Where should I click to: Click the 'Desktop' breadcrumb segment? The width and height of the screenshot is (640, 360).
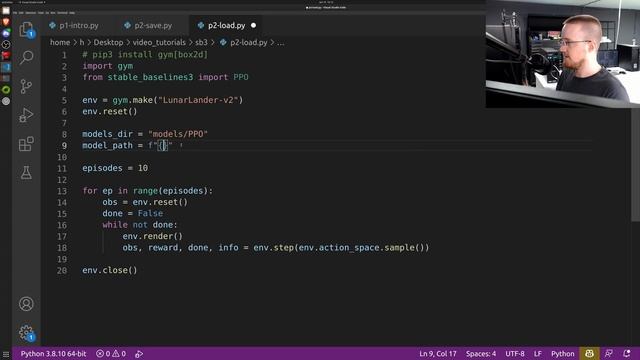(x=108, y=42)
